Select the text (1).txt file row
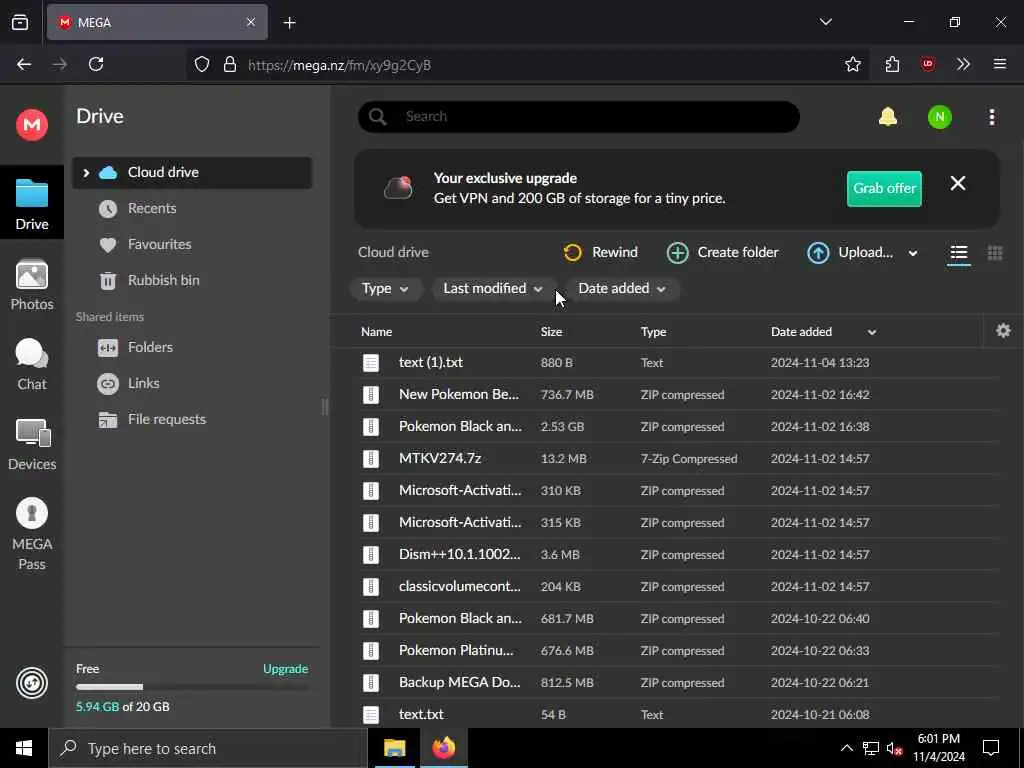This screenshot has height=768, width=1024. pyautogui.click(x=679, y=362)
